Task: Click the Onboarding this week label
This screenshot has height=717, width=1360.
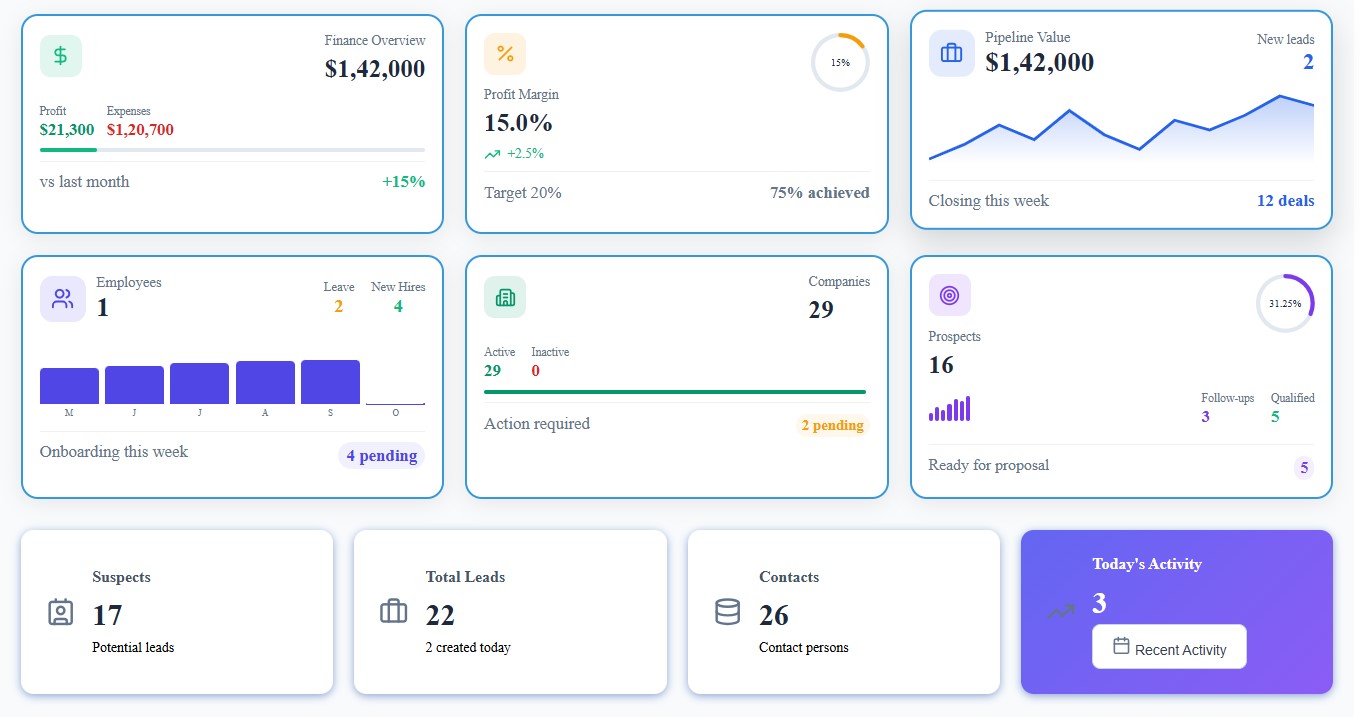Action: [x=114, y=452]
